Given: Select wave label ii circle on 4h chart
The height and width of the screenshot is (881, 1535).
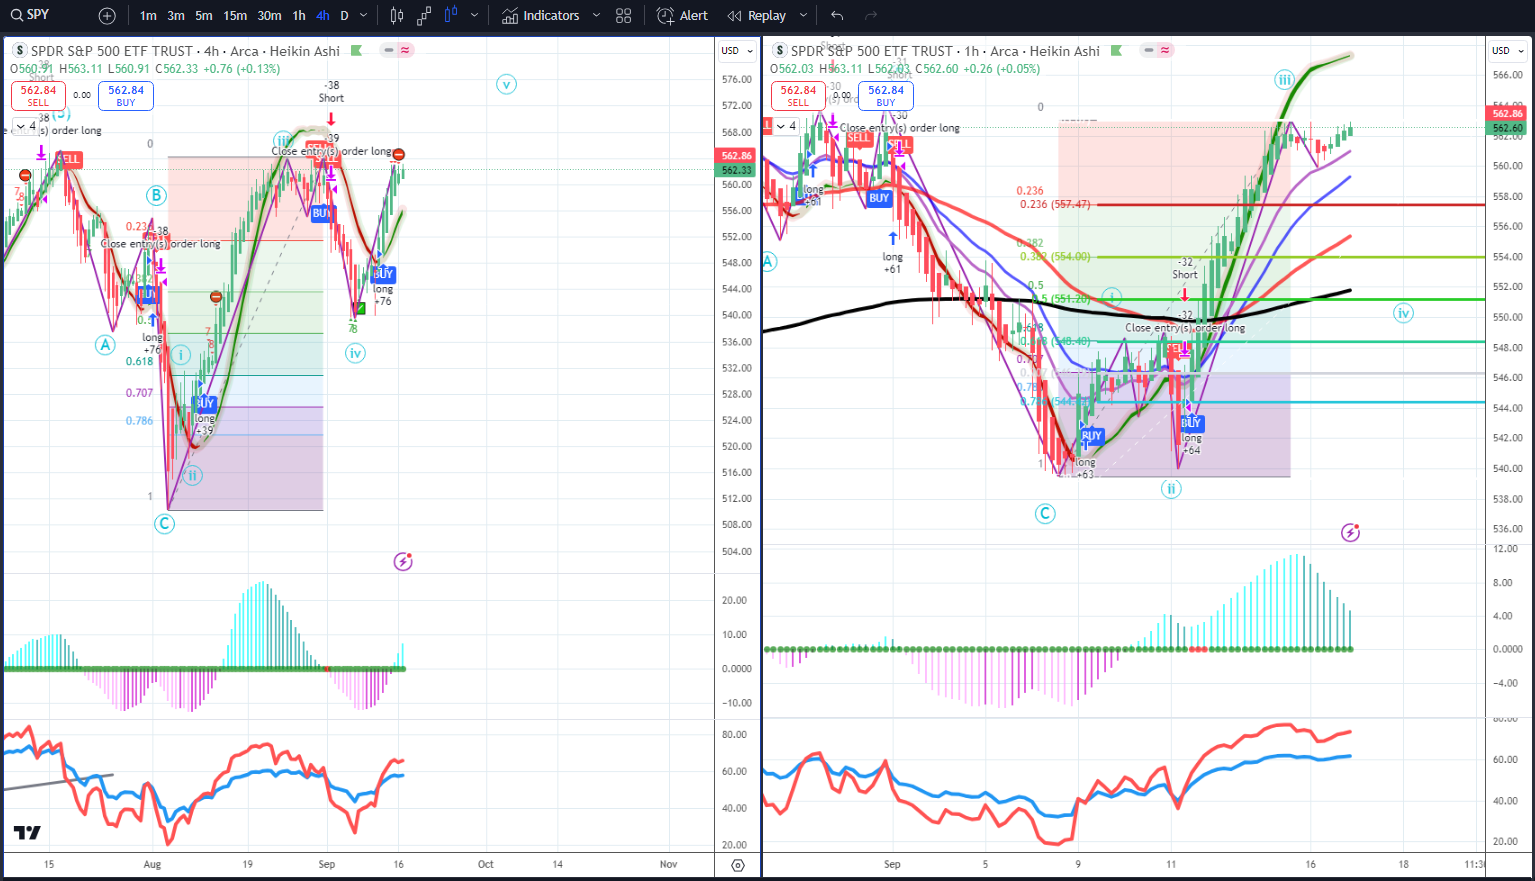Looking at the screenshot, I should point(193,475).
